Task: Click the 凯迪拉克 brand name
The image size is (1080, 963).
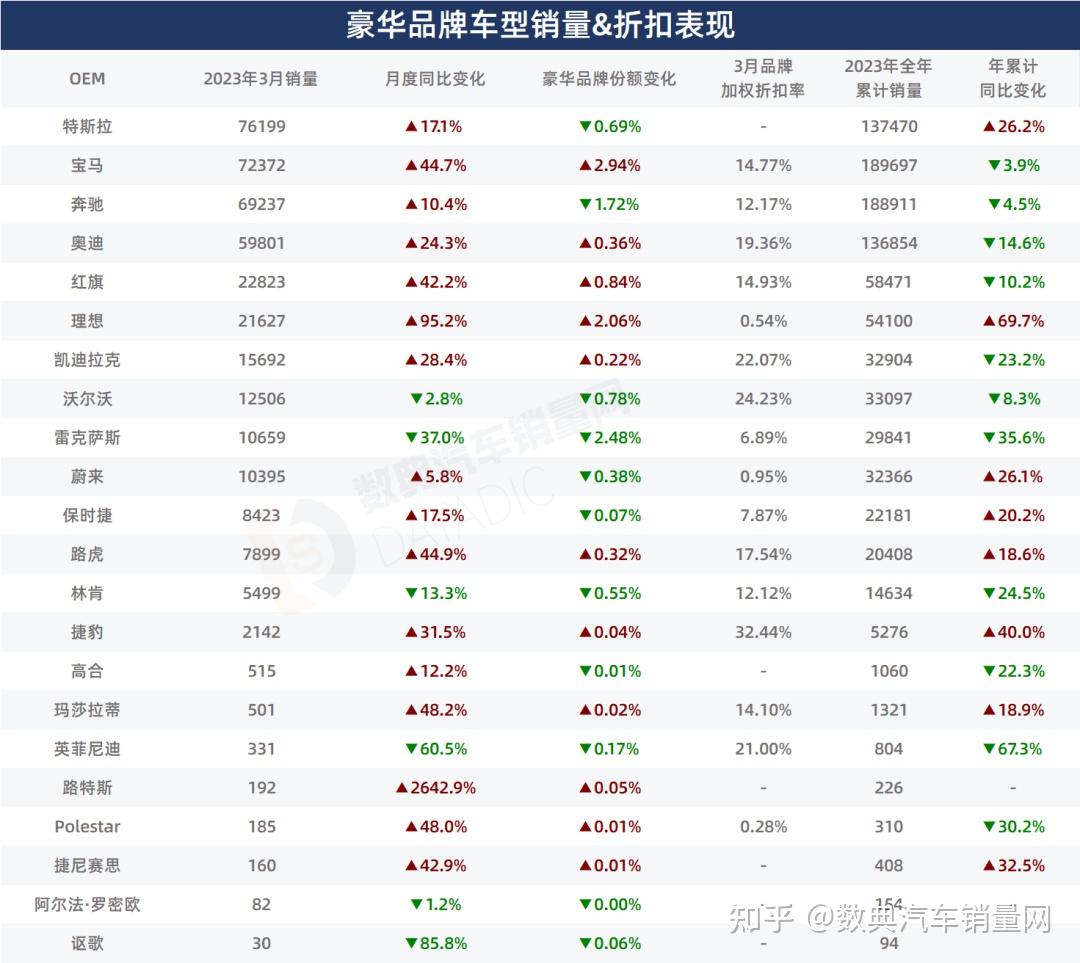Action: pyautogui.click(x=87, y=360)
